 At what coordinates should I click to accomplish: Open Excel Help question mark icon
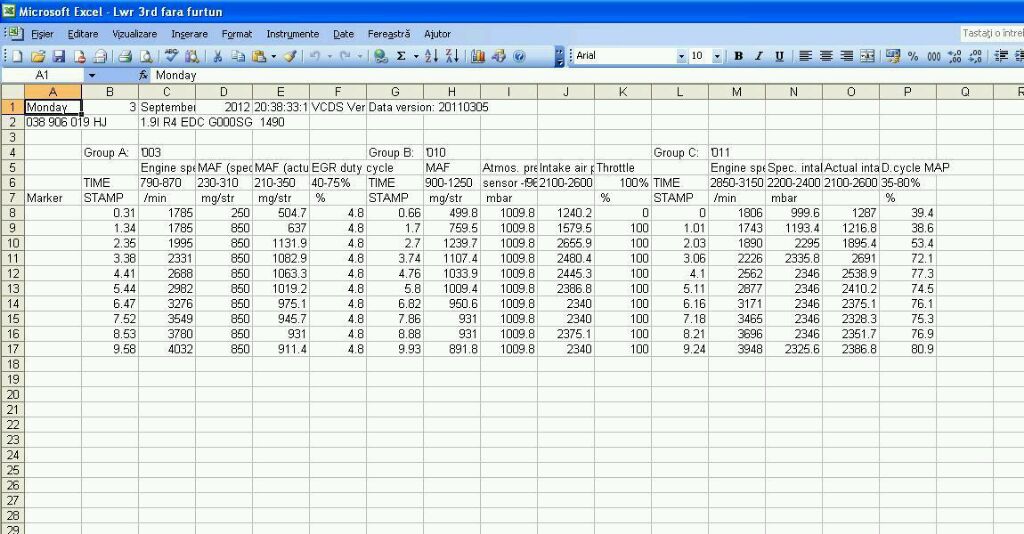coord(519,57)
